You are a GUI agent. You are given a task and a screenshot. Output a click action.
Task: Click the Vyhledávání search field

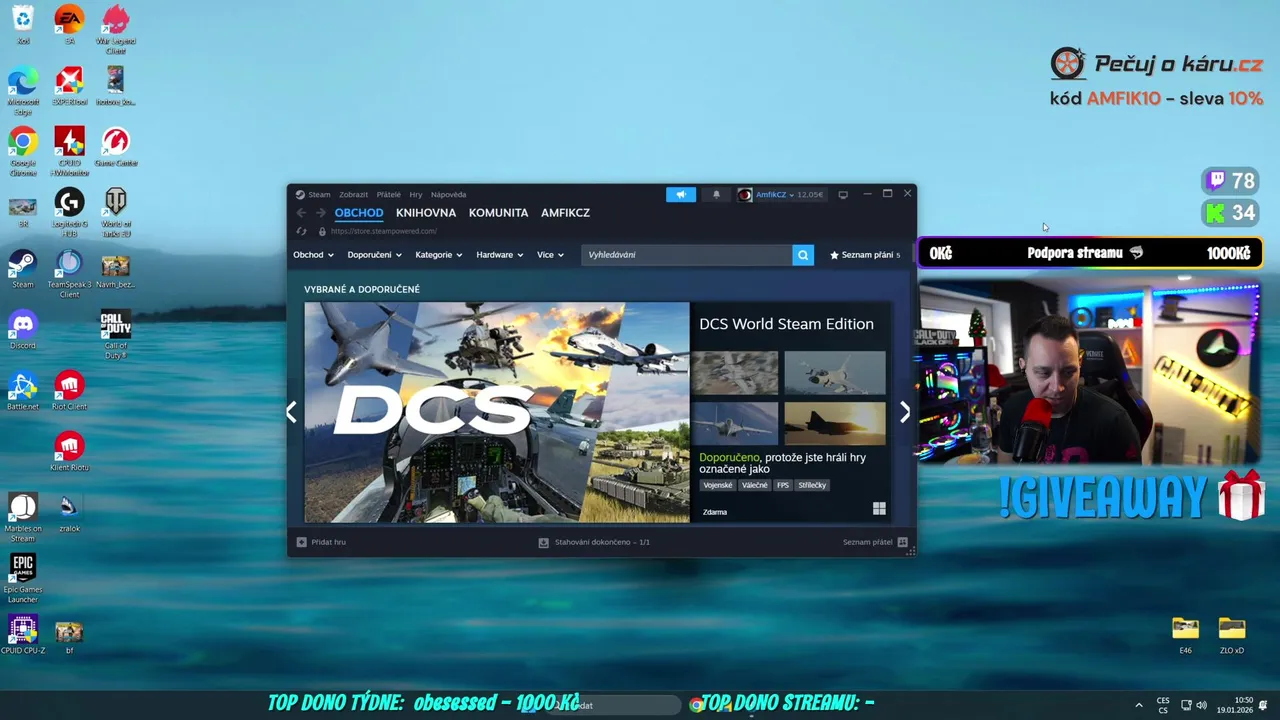[686, 255]
